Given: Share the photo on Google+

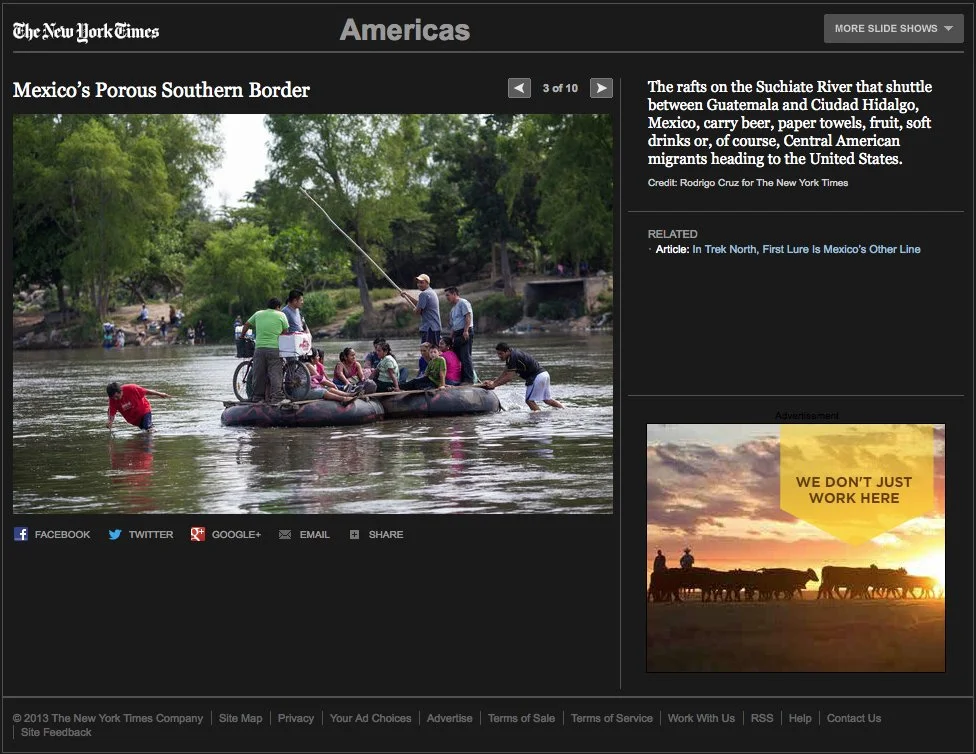Looking at the screenshot, I should (x=225, y=534).
